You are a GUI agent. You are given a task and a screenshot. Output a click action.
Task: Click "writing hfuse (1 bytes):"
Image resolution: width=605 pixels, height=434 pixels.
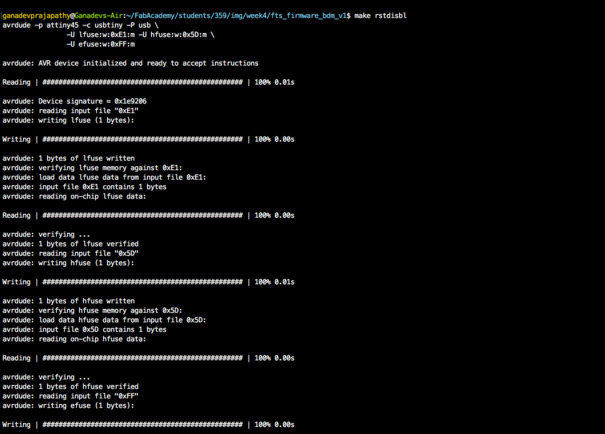[86, 263]
